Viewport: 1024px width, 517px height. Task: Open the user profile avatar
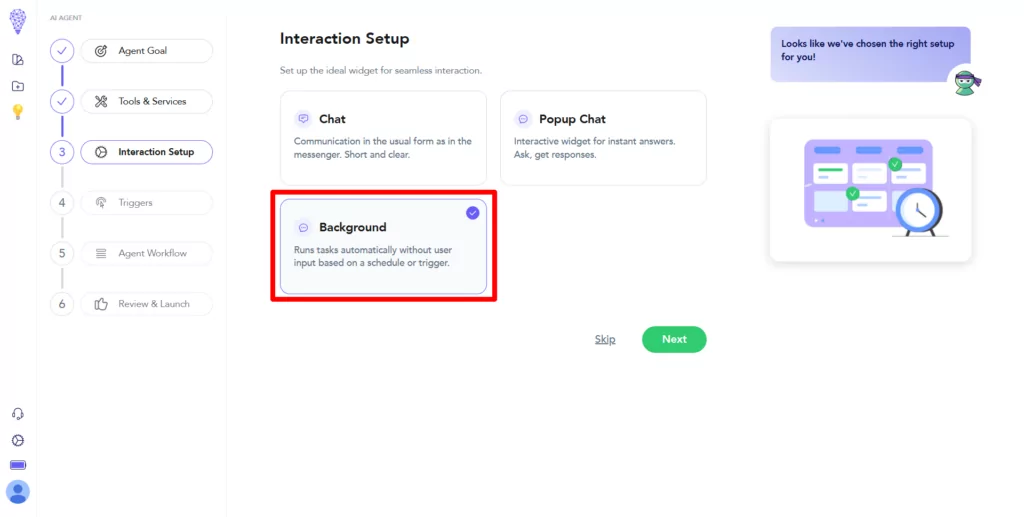pyautogui.click(x=18, y=492)
